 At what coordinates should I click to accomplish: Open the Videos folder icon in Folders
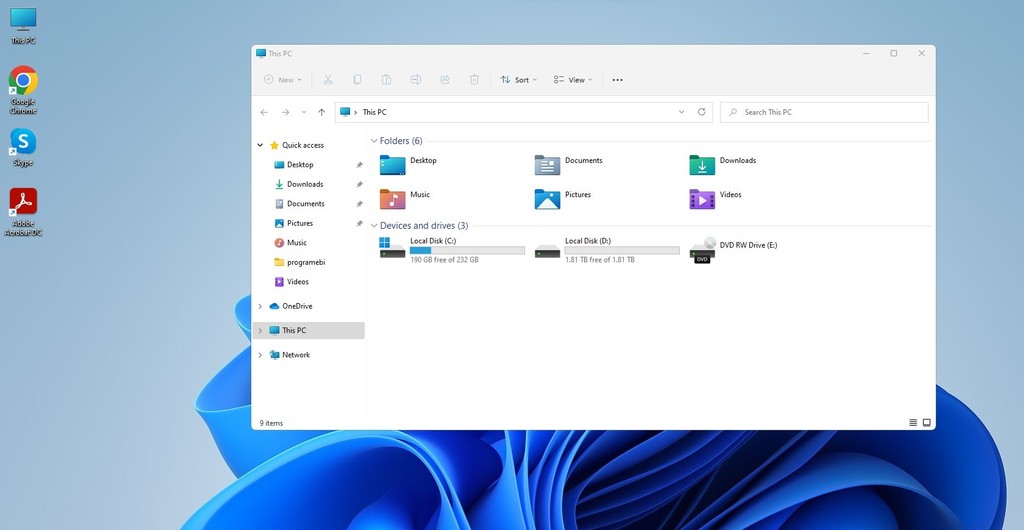pos(702,199)
